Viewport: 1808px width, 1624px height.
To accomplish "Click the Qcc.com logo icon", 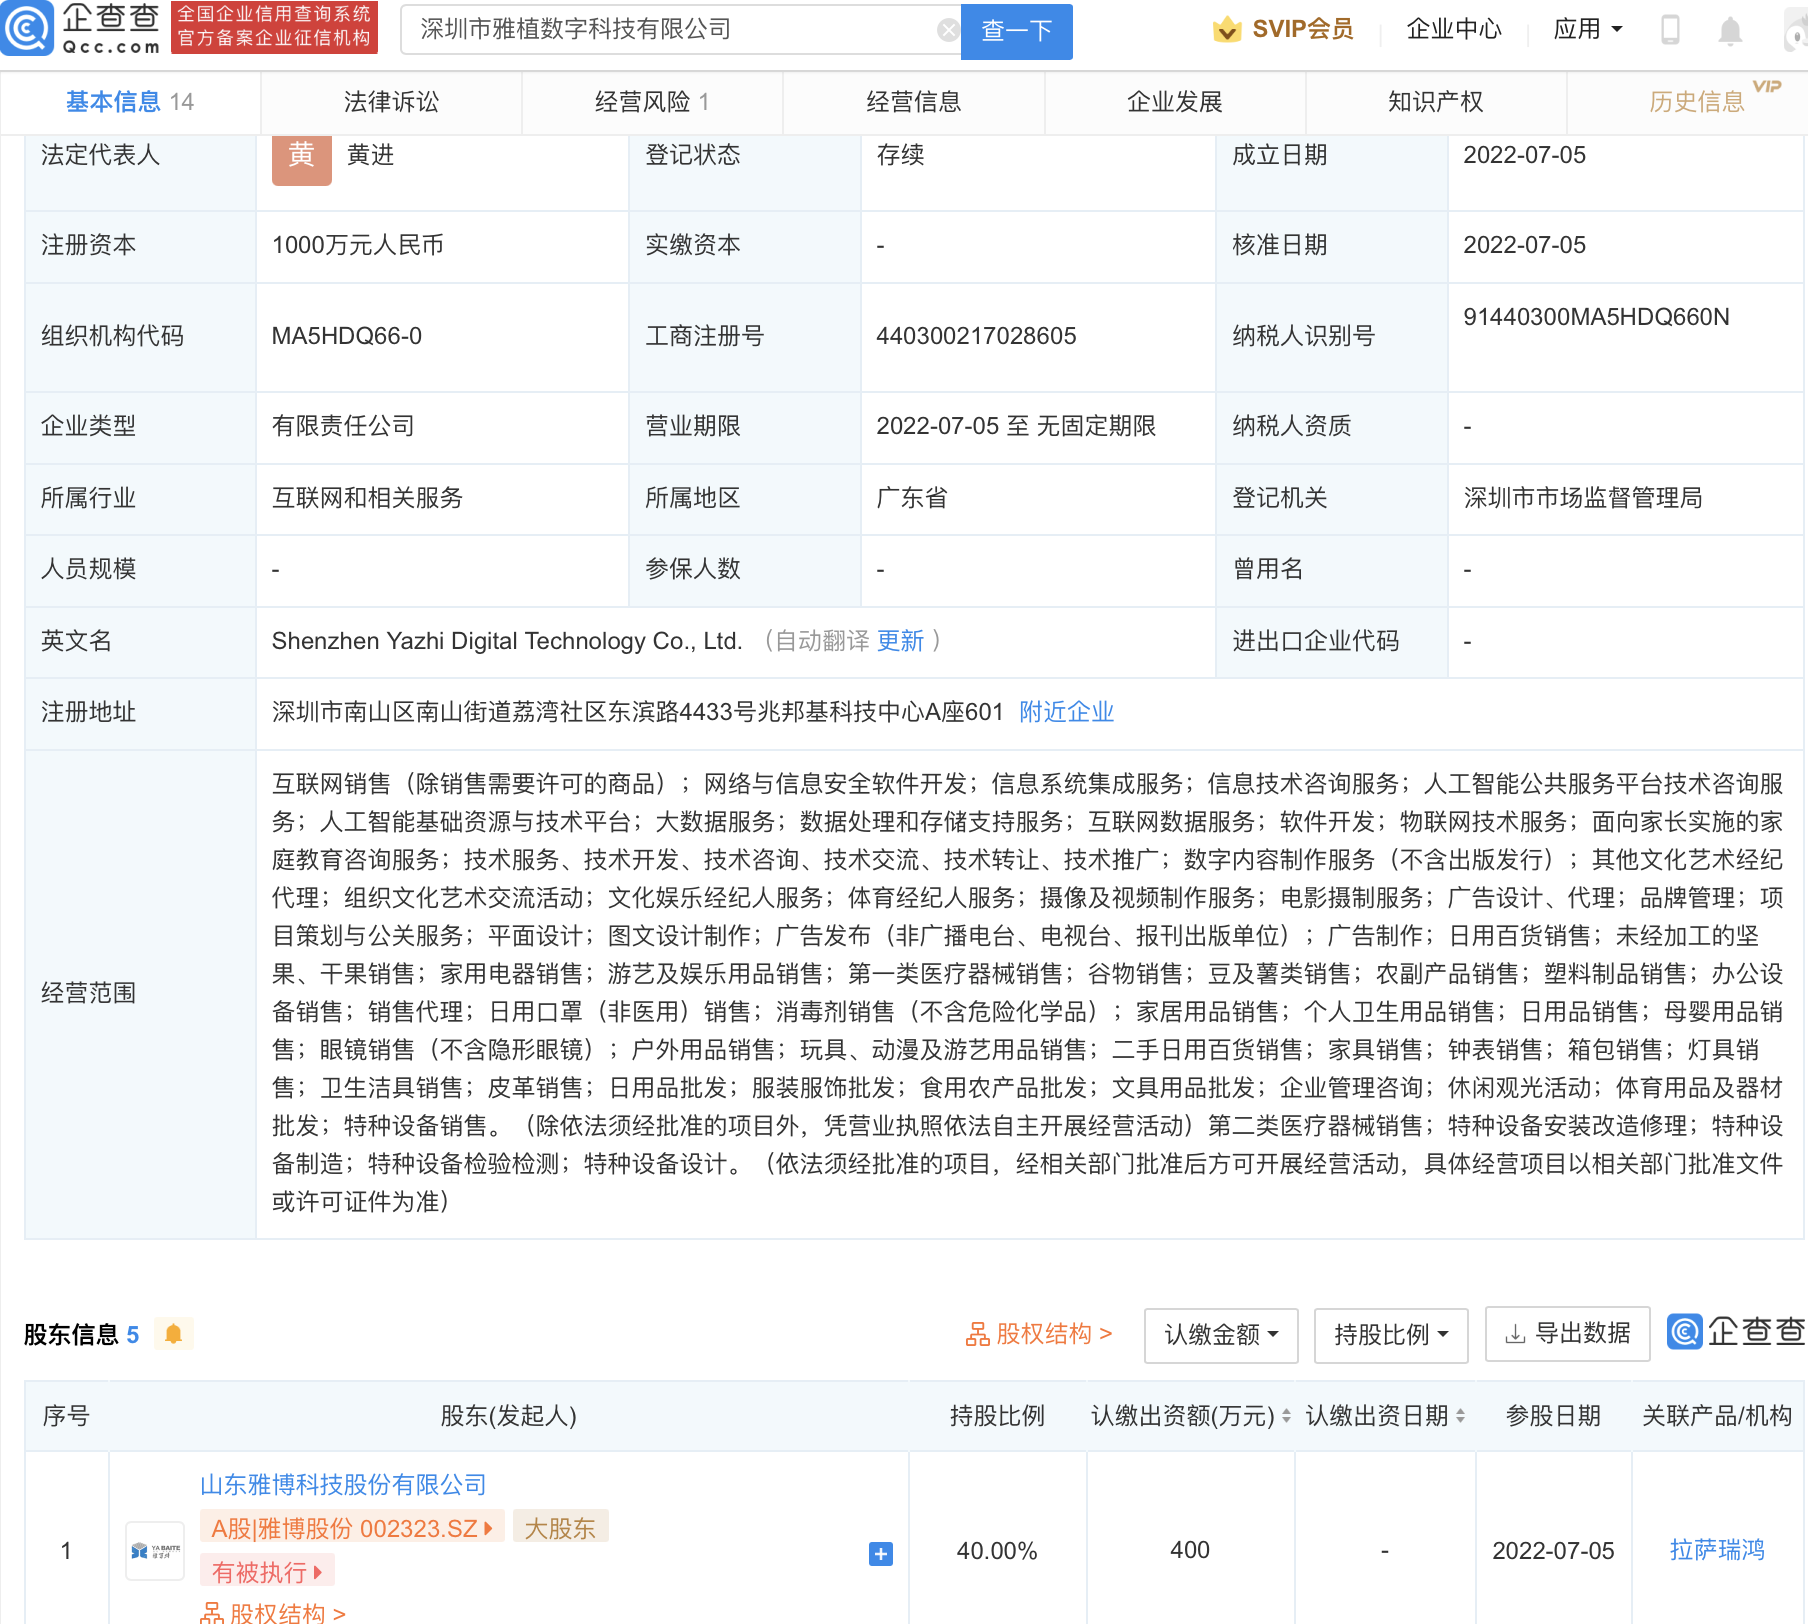I will (x=26, y=28).
